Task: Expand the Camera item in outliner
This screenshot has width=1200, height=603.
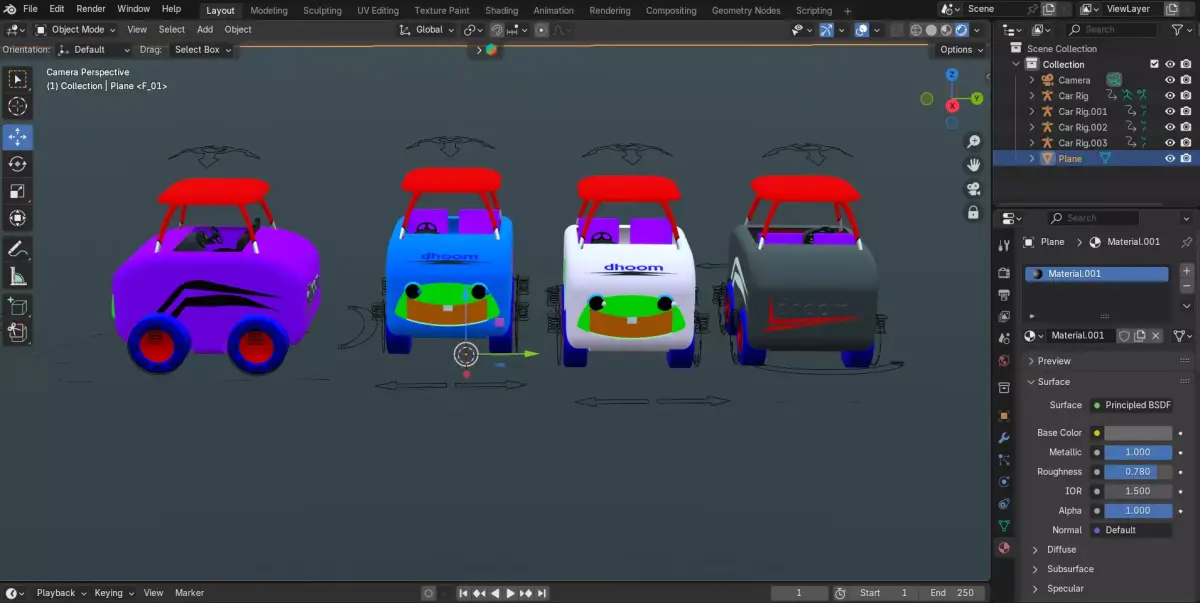Action: pos(1033,80)
